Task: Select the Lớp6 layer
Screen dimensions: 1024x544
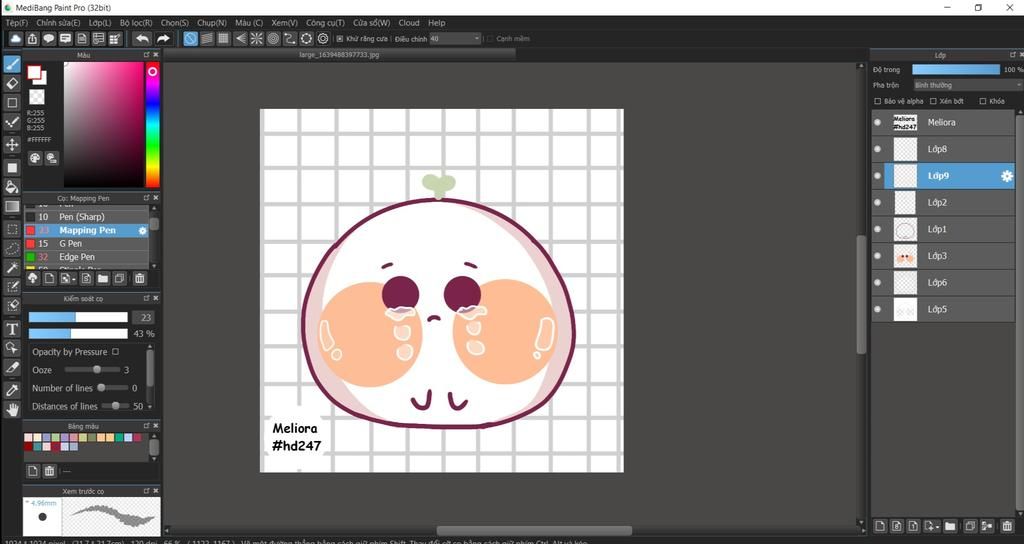Action: click(x=943, y=283)
